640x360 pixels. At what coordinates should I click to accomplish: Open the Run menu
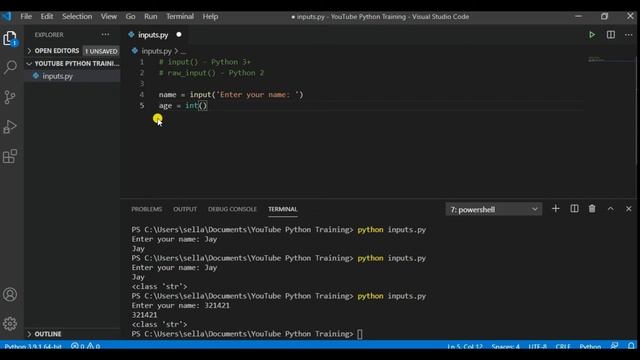[151, 16]
